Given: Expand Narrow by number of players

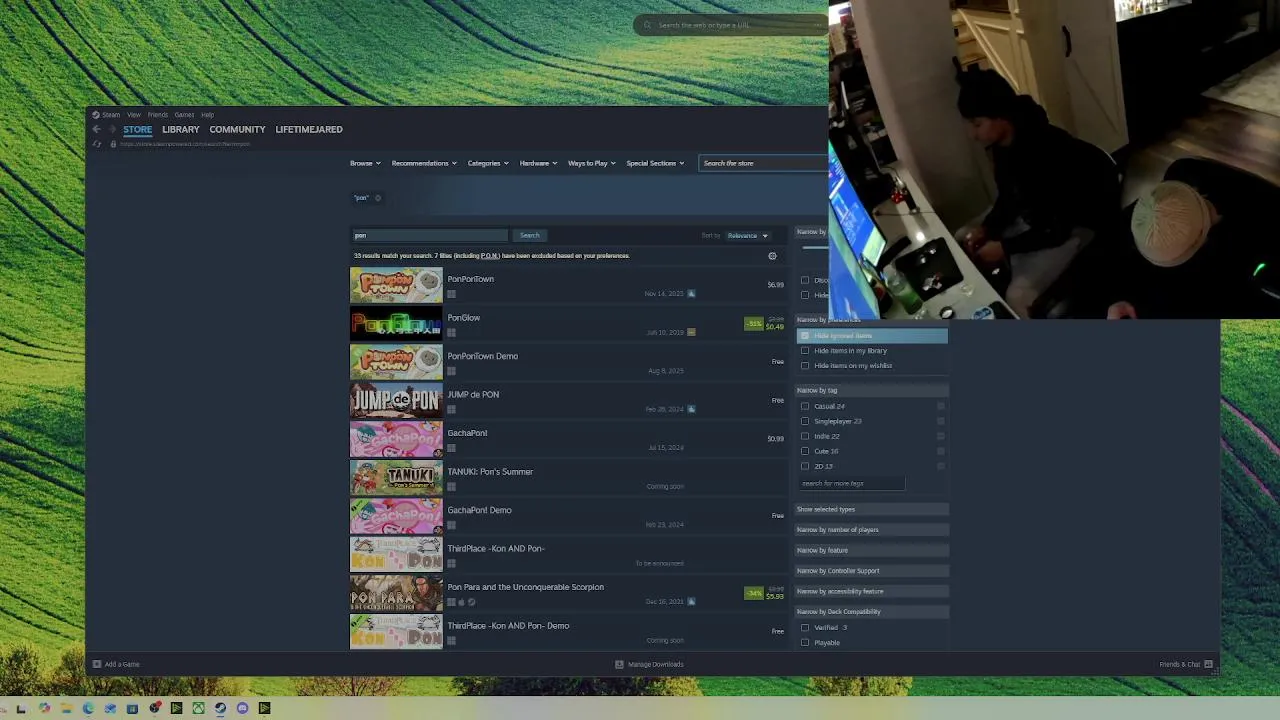Looking at the screenshot, I should [872, 530].
